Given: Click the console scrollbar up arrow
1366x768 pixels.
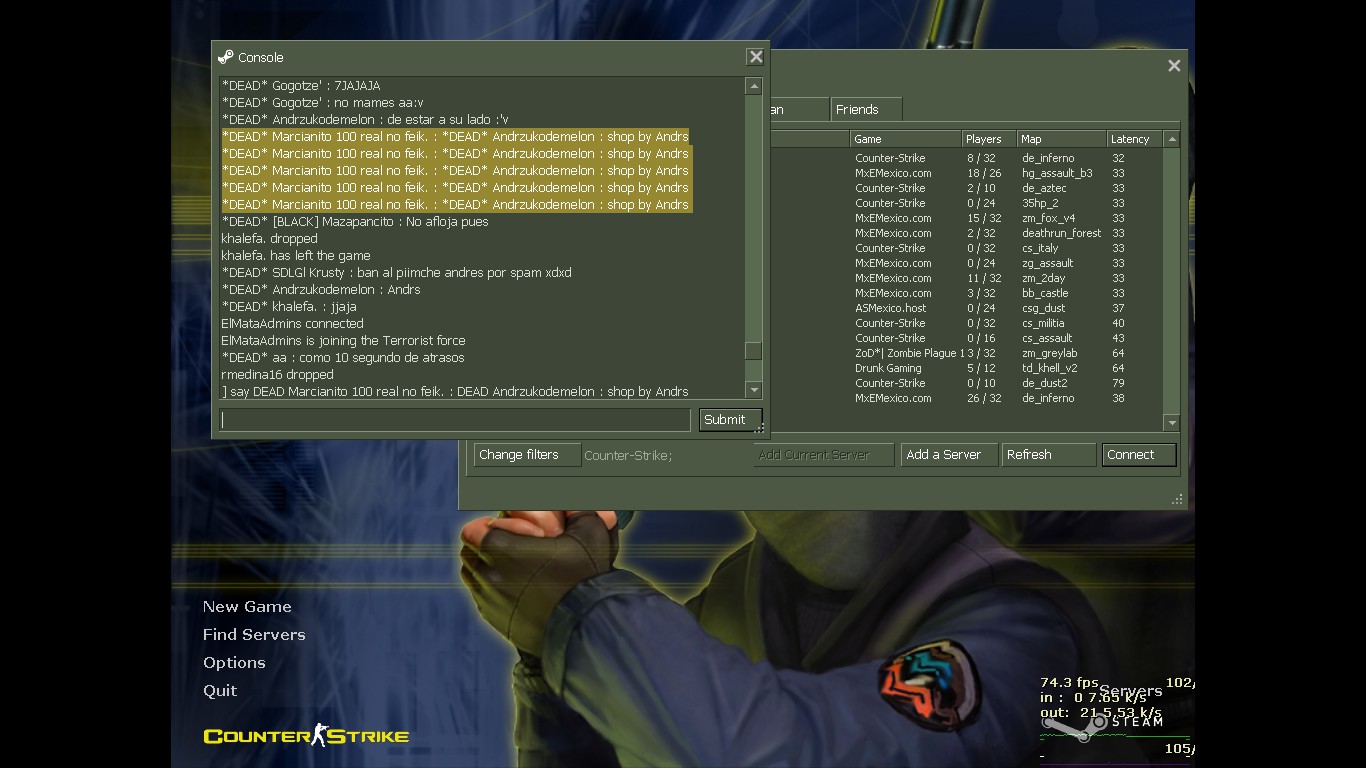Looking at the screenshot, I should click(754, 87).
